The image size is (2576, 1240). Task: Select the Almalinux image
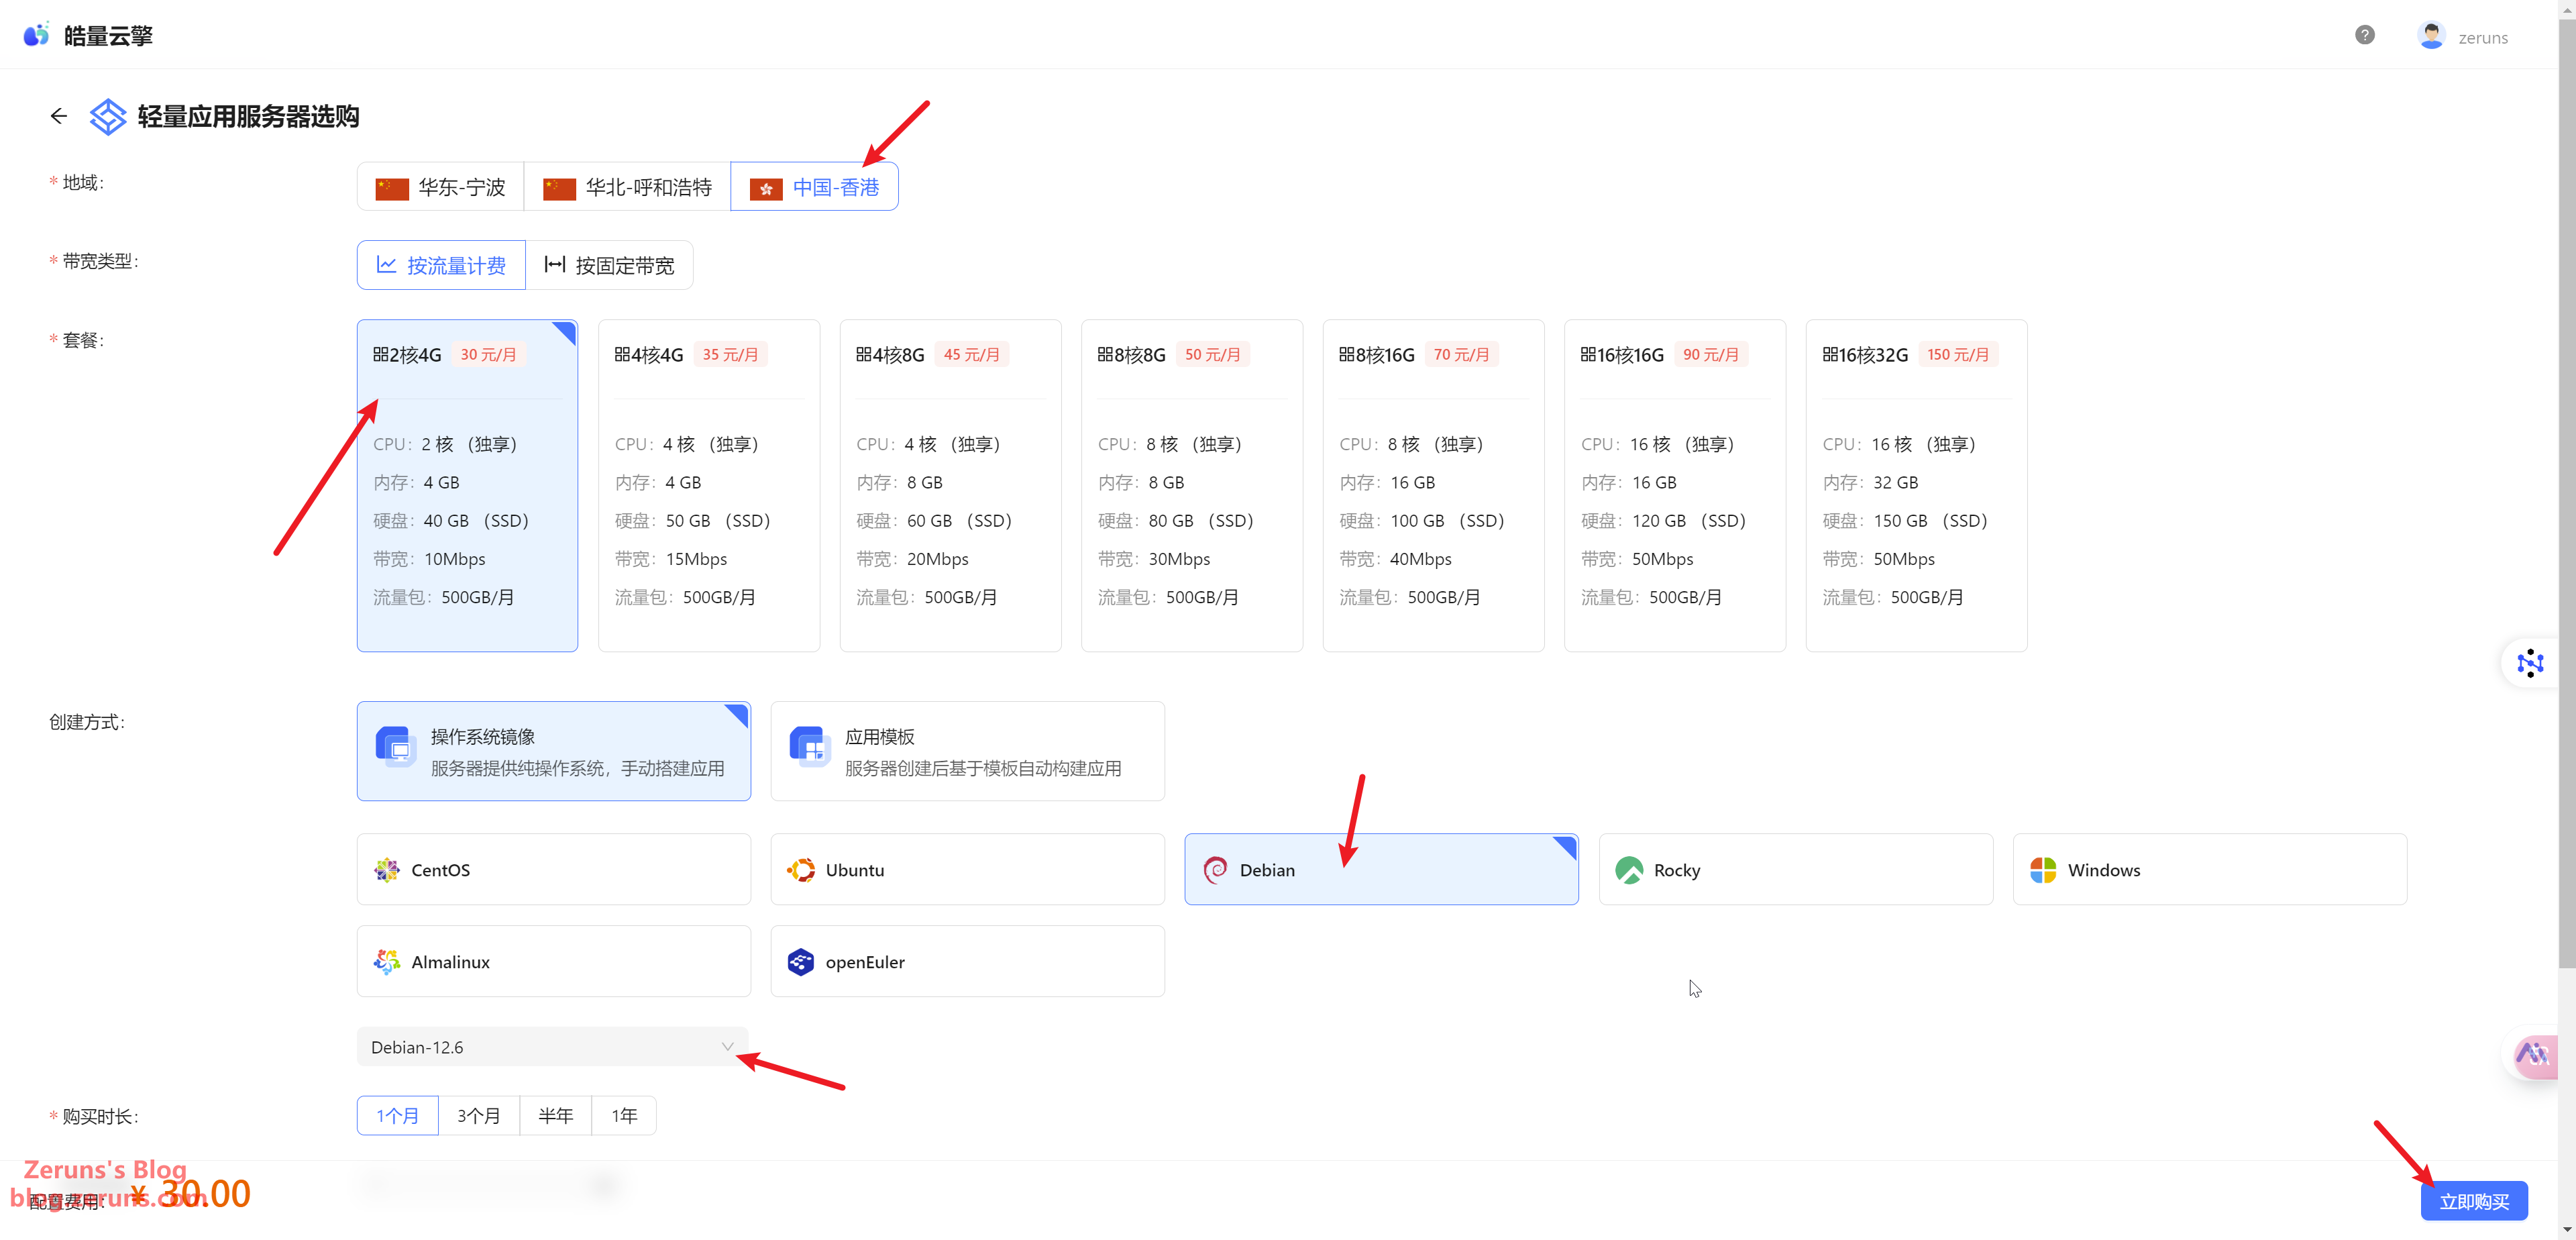[x=553, y=961]
